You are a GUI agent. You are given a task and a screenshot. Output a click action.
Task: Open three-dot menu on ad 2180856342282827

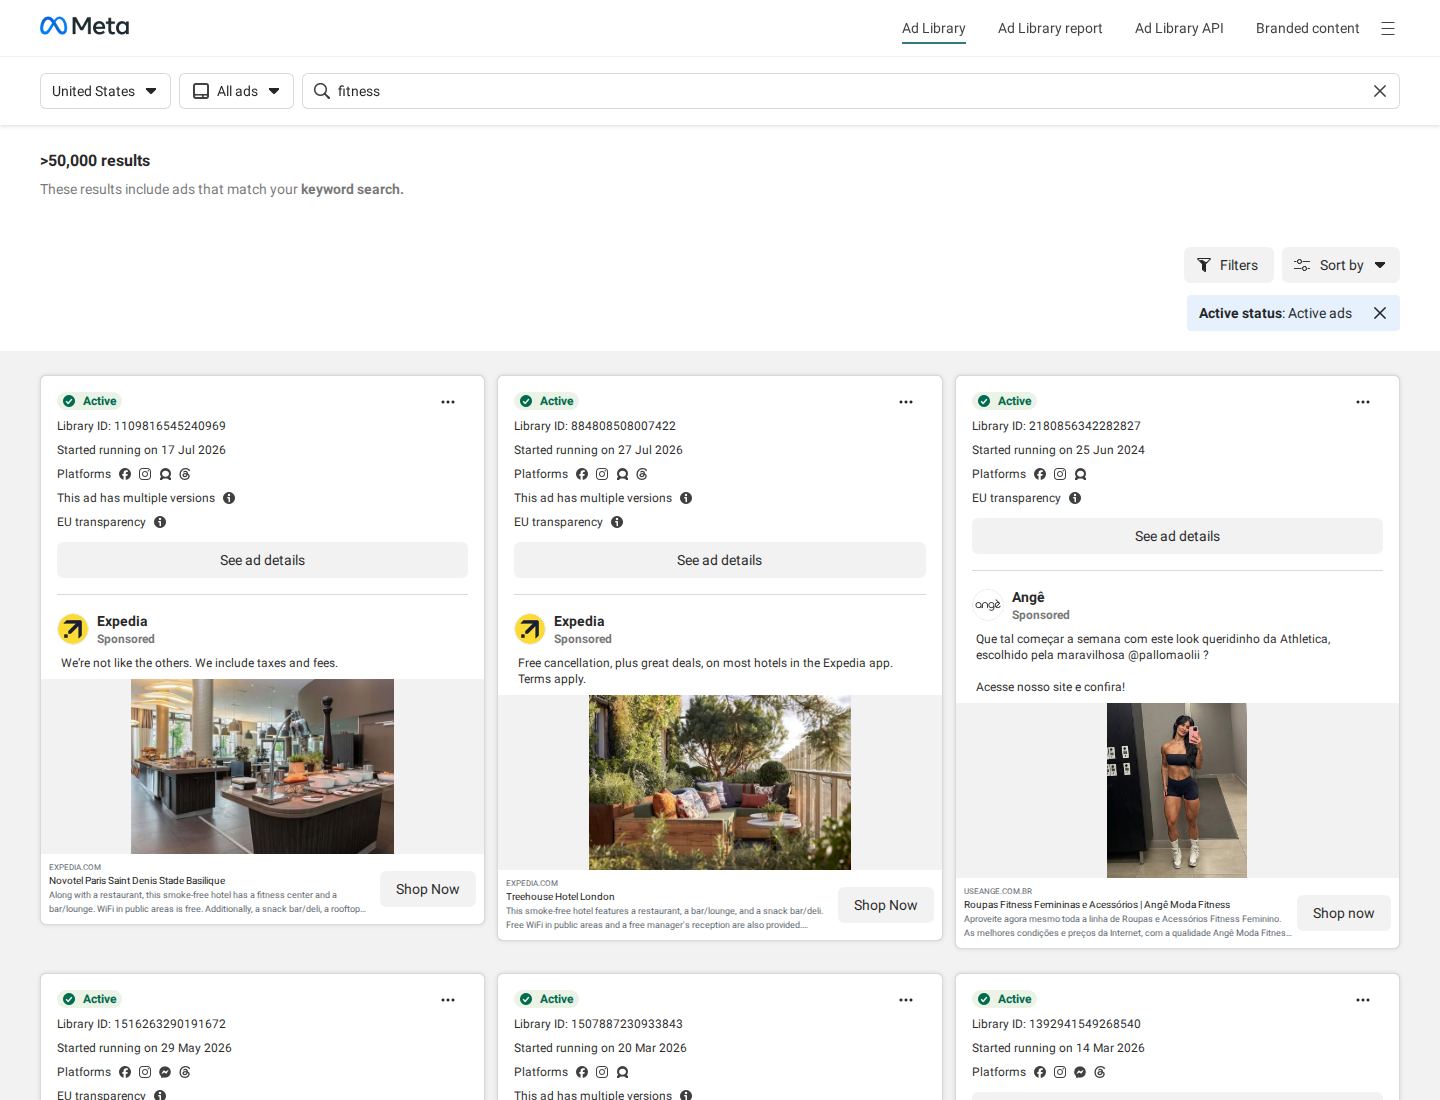tap(1363, 402)
